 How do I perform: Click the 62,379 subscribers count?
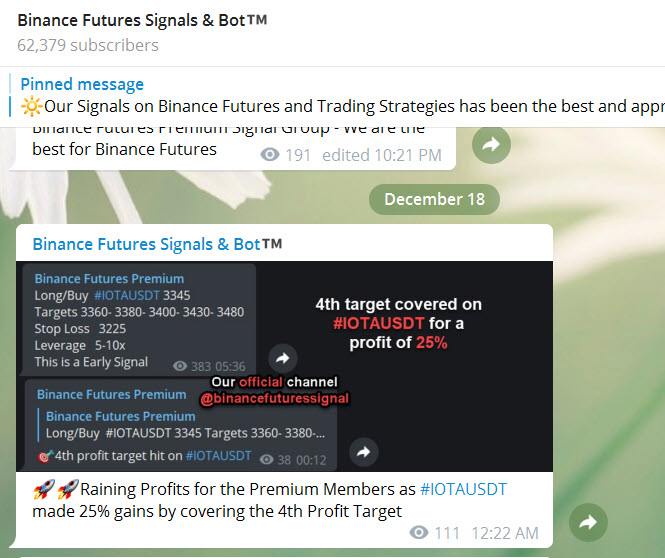click(88, 45)
